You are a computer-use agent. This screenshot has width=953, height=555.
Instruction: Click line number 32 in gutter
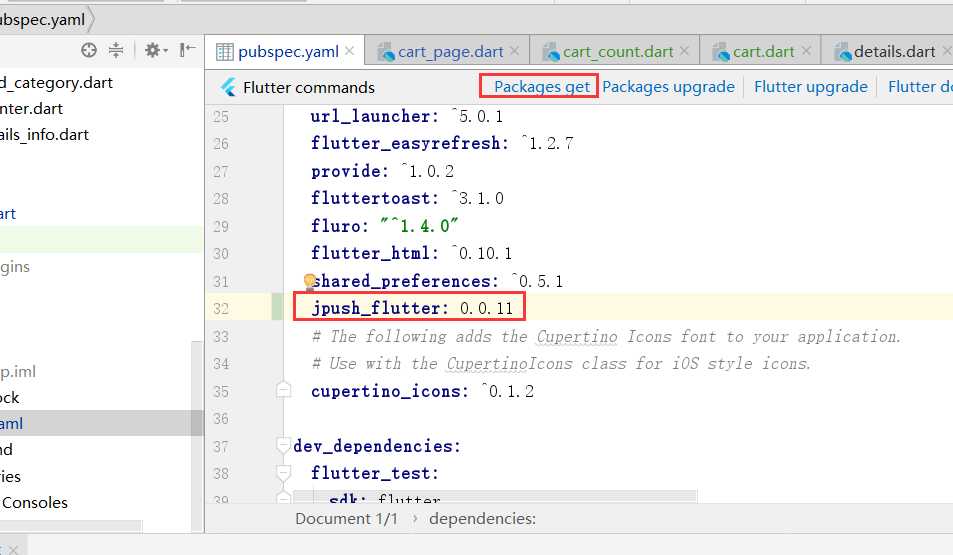pyautogui.click(x=221, y=309)
